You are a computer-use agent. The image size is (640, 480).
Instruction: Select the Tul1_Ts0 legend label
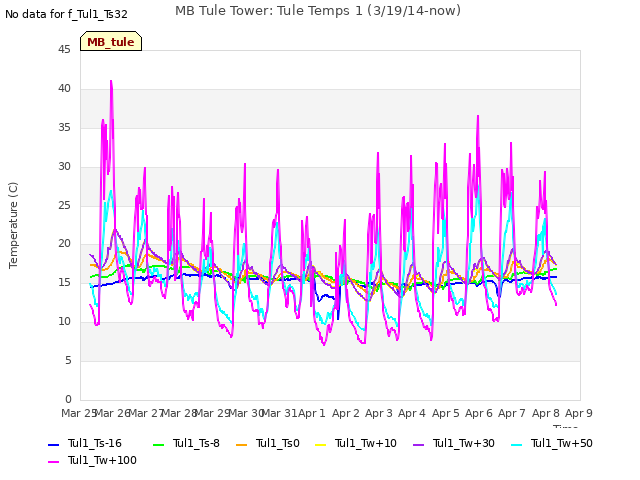[x=278, y=443]
